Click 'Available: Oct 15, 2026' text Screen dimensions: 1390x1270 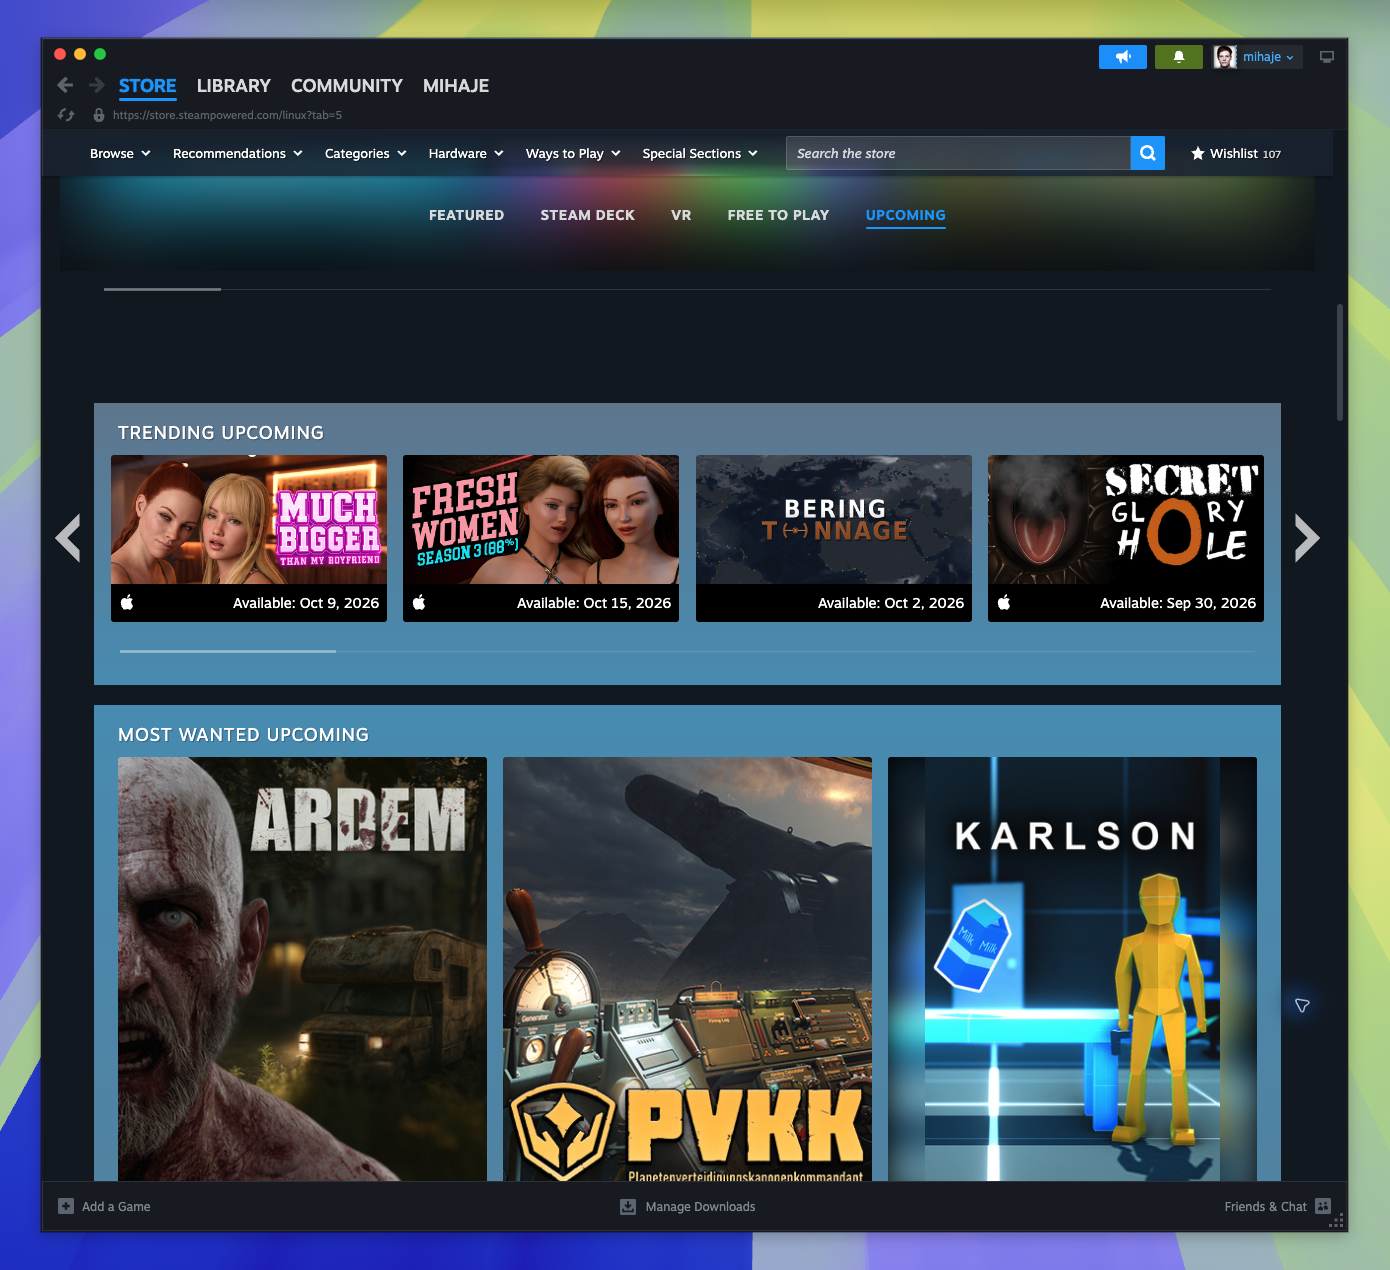[594, 603]
